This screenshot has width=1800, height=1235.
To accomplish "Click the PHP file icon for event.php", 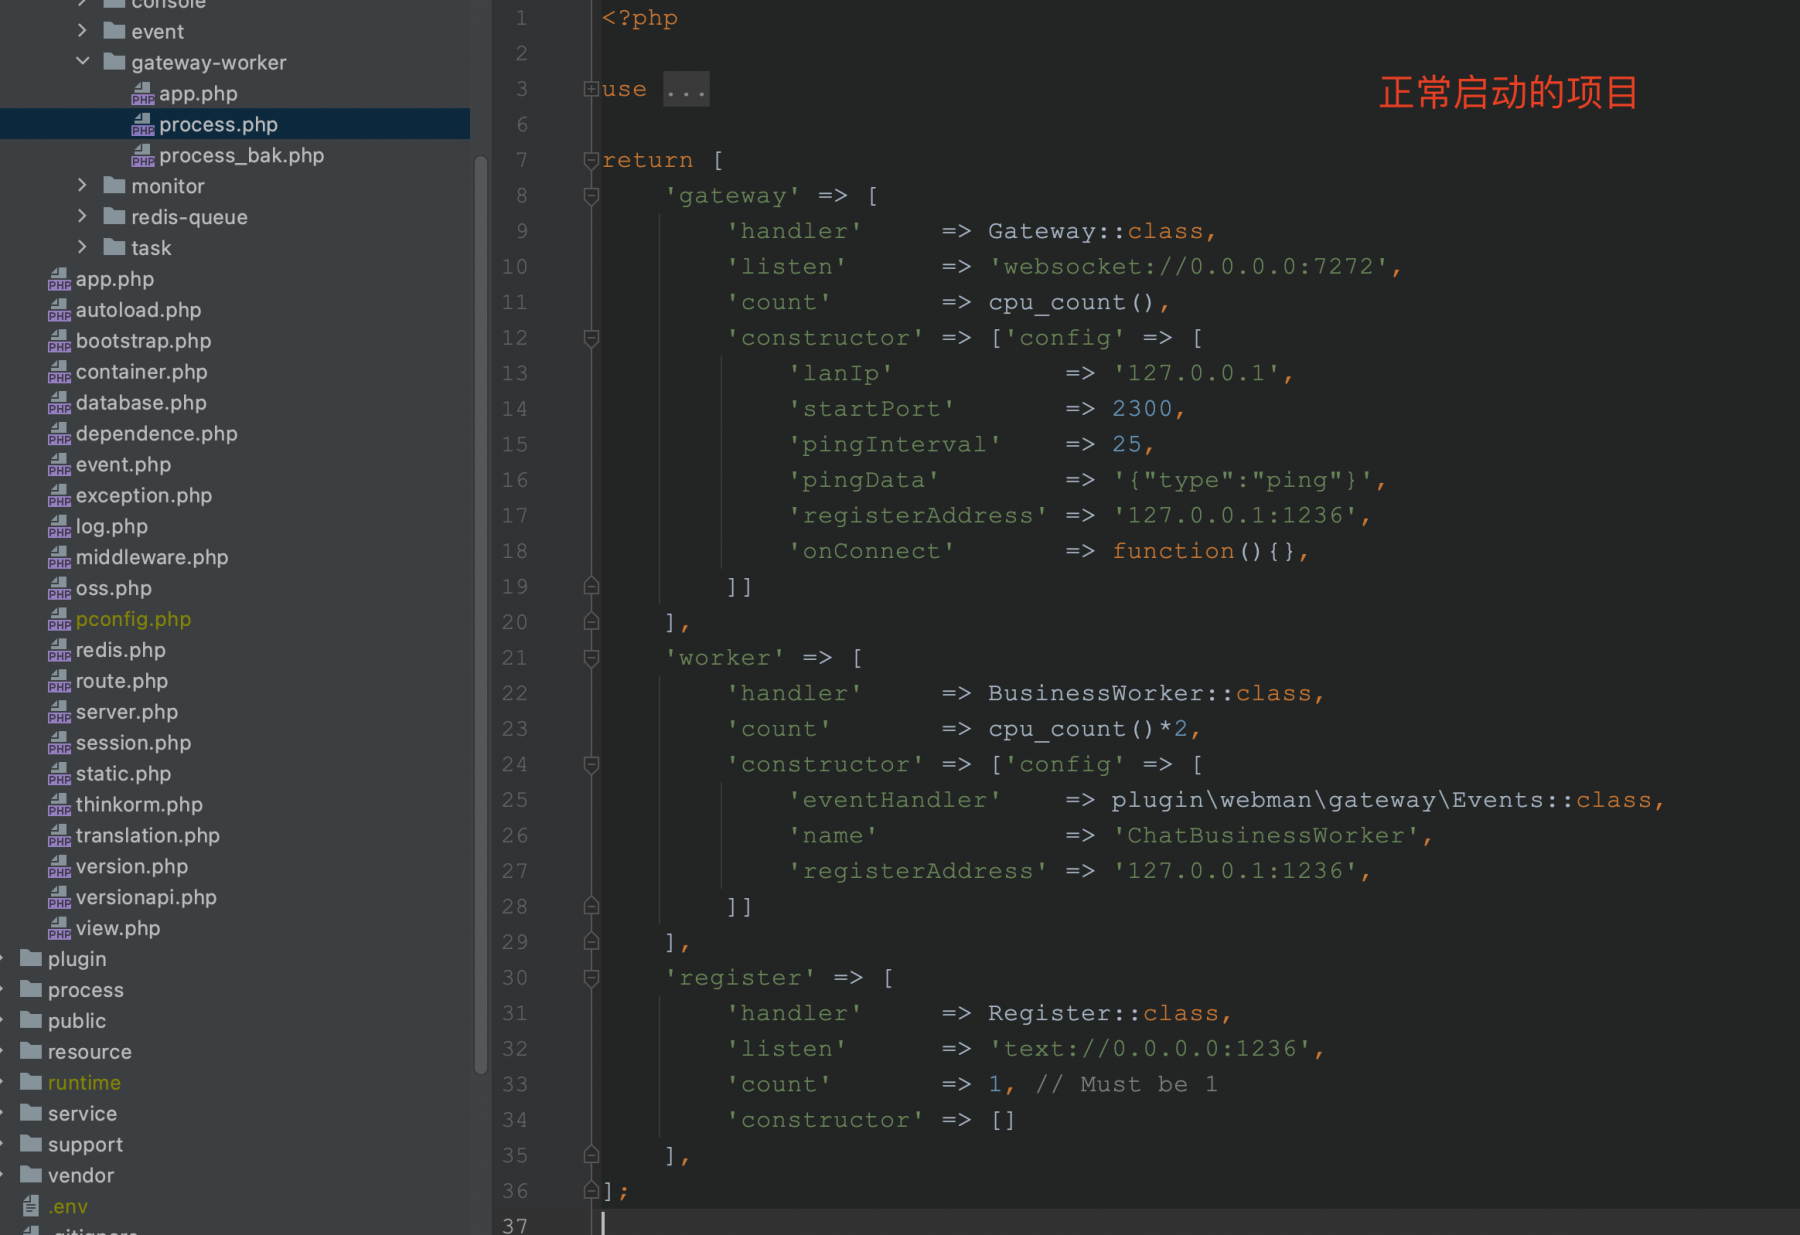I will point(59,465).
